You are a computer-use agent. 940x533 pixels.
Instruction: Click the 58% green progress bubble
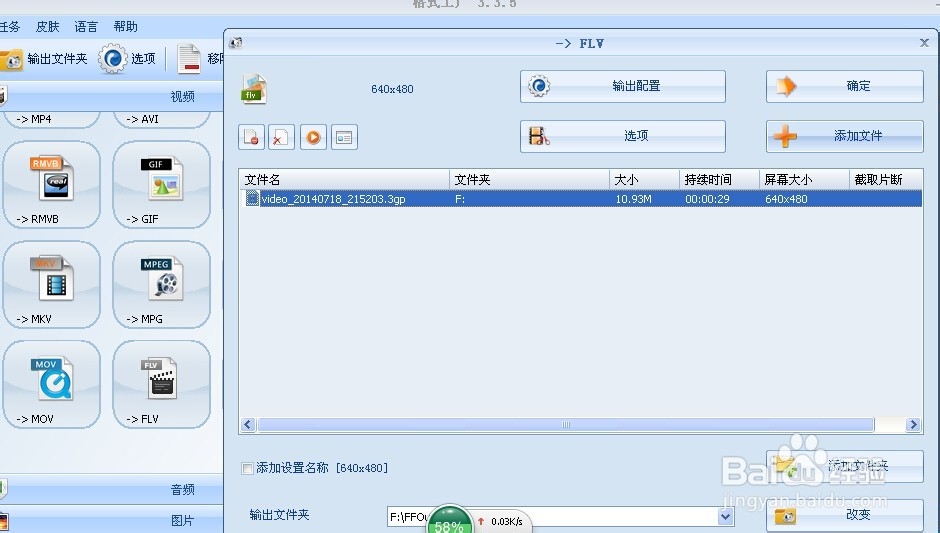pyautogui.click(x=449, y=520)
